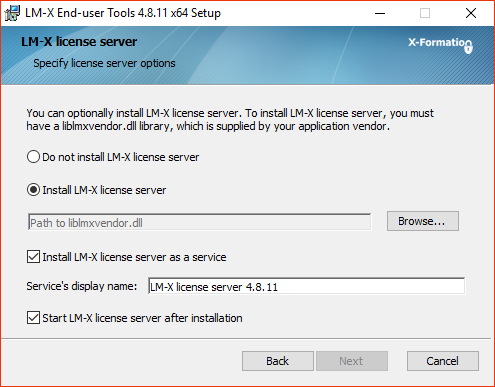Minimize the Setup window
The width and height of the screenshot is (495, 387).
pos(380,13)
